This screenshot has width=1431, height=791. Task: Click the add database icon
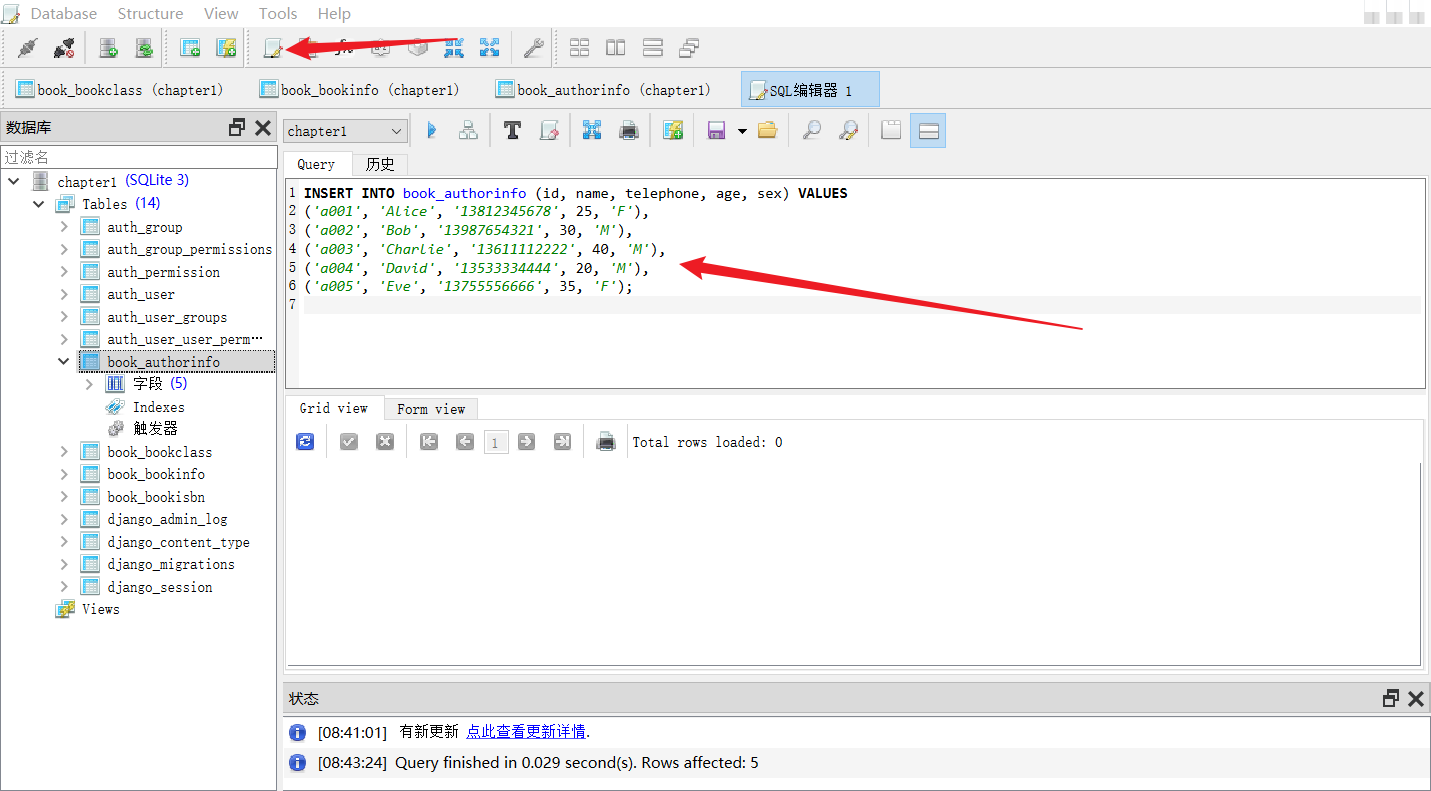[x=108, y=47]
